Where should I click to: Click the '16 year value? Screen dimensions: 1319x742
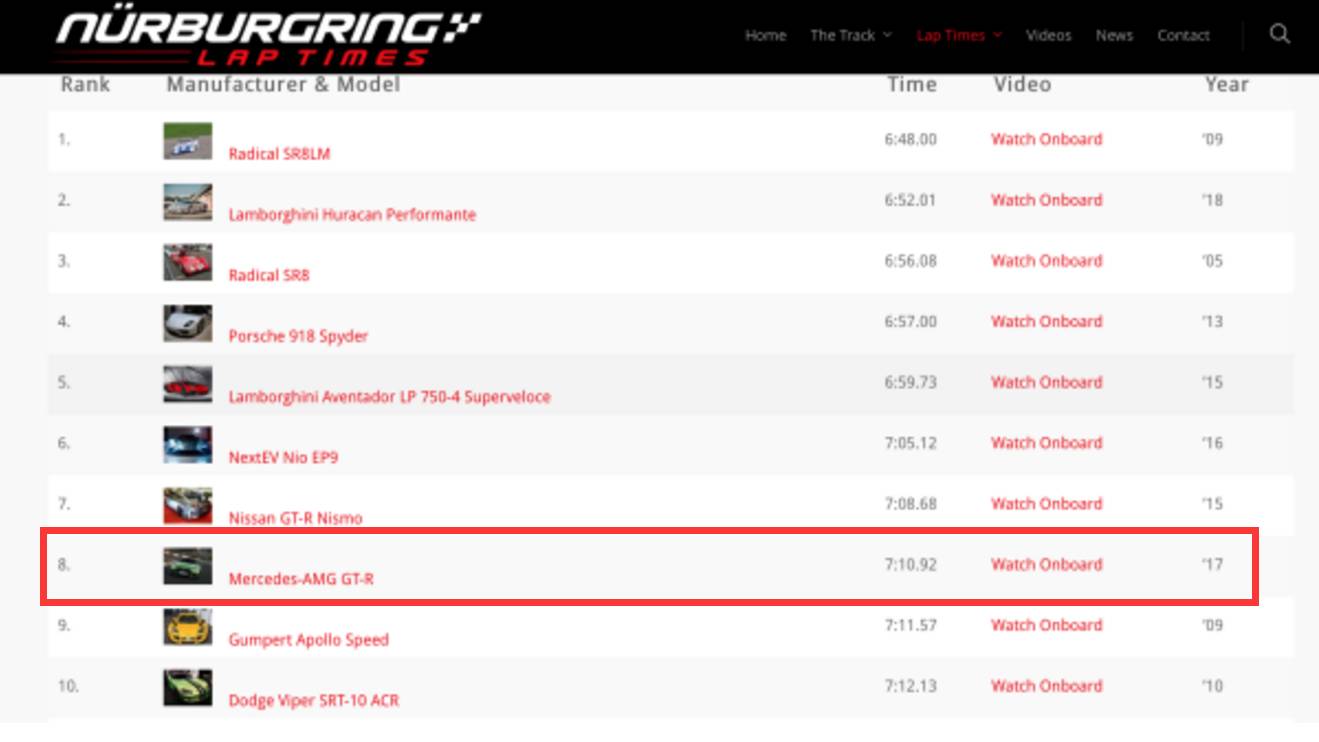coord(1213,443)
